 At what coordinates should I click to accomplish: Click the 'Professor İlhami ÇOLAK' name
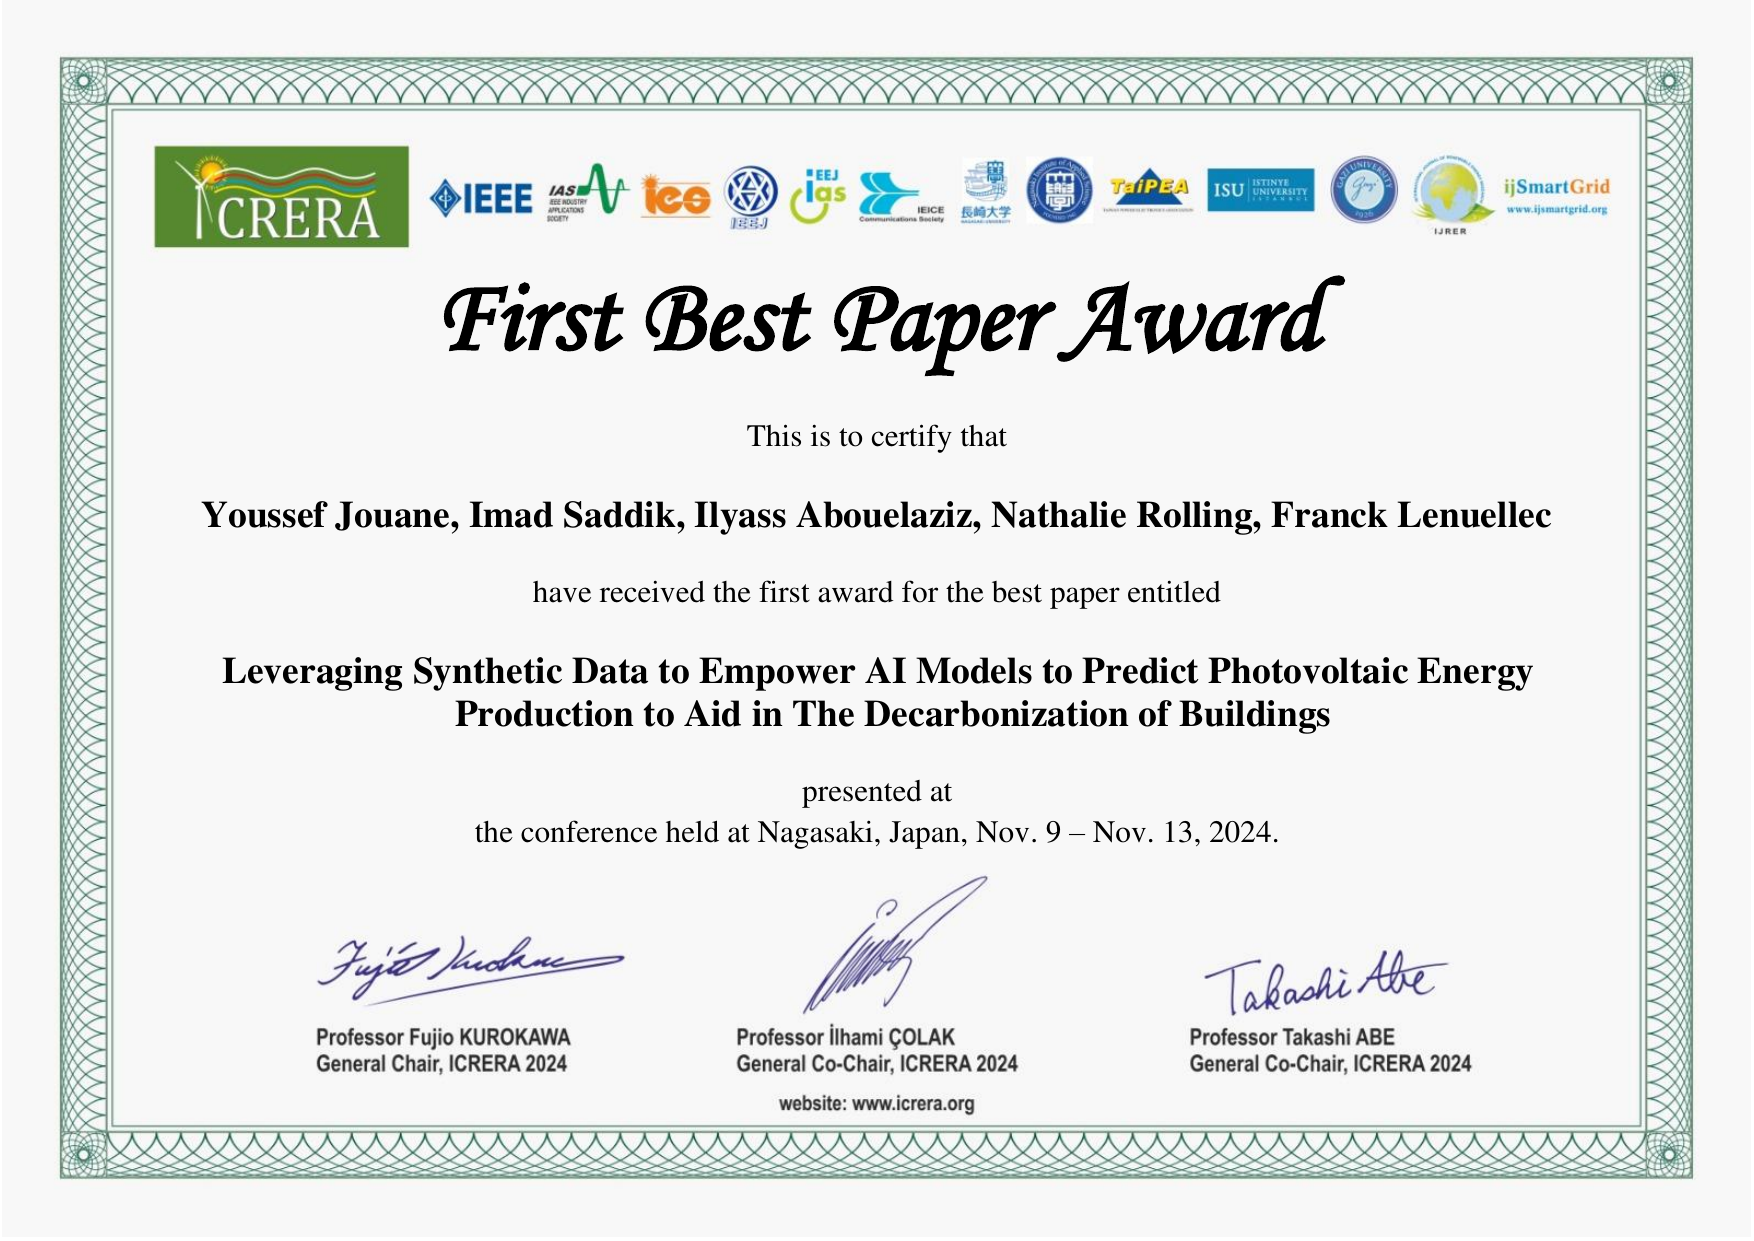click(845, 1037)
